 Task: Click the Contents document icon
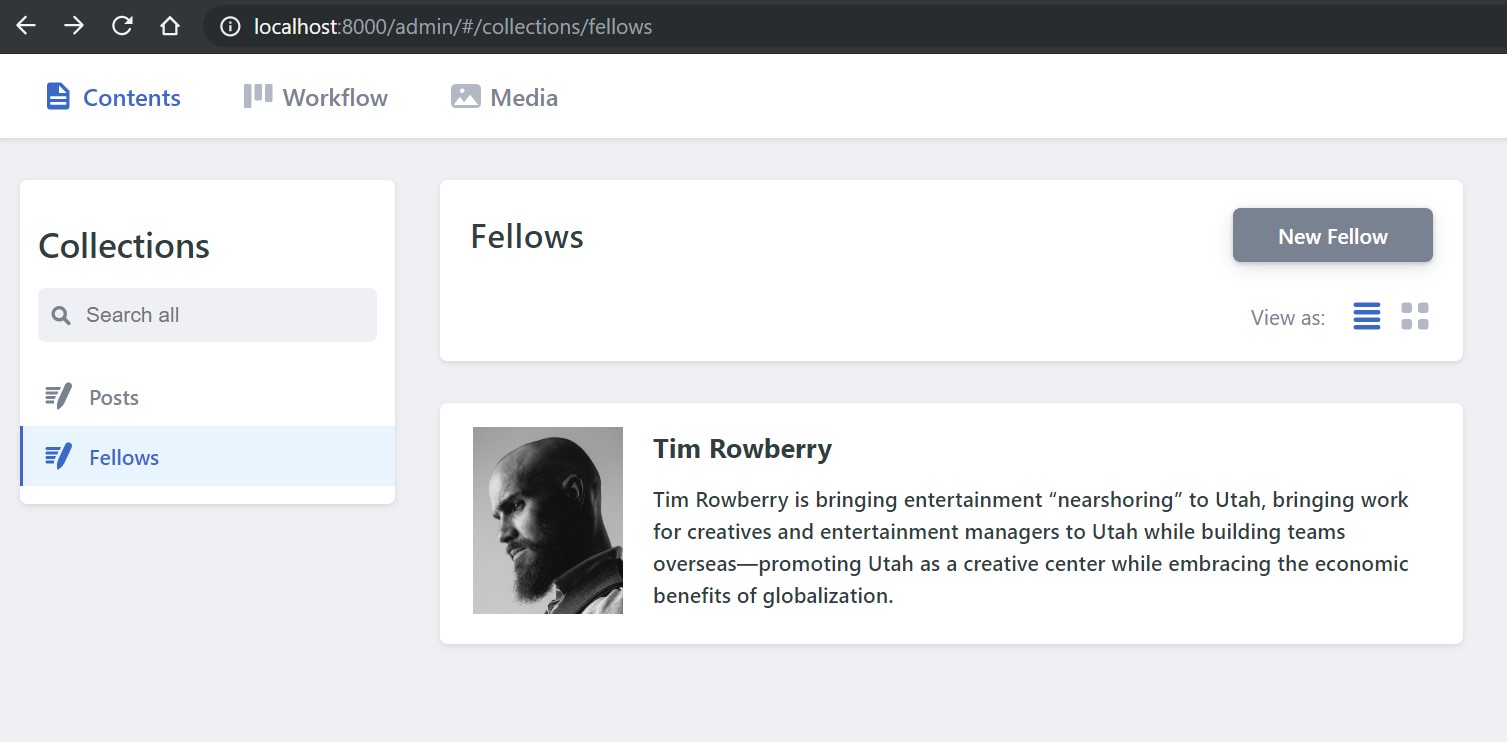coord(58,97)
